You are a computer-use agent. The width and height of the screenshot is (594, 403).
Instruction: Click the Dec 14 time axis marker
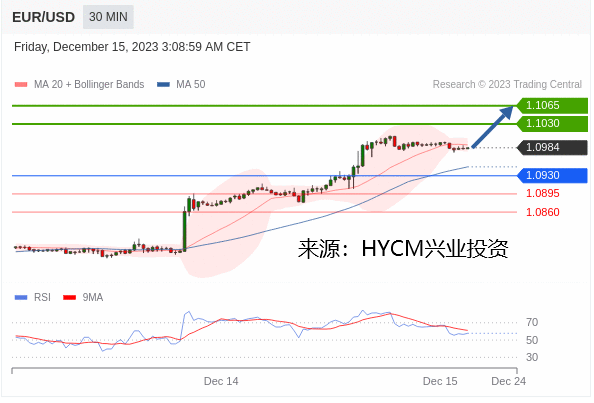pos(221,381)
